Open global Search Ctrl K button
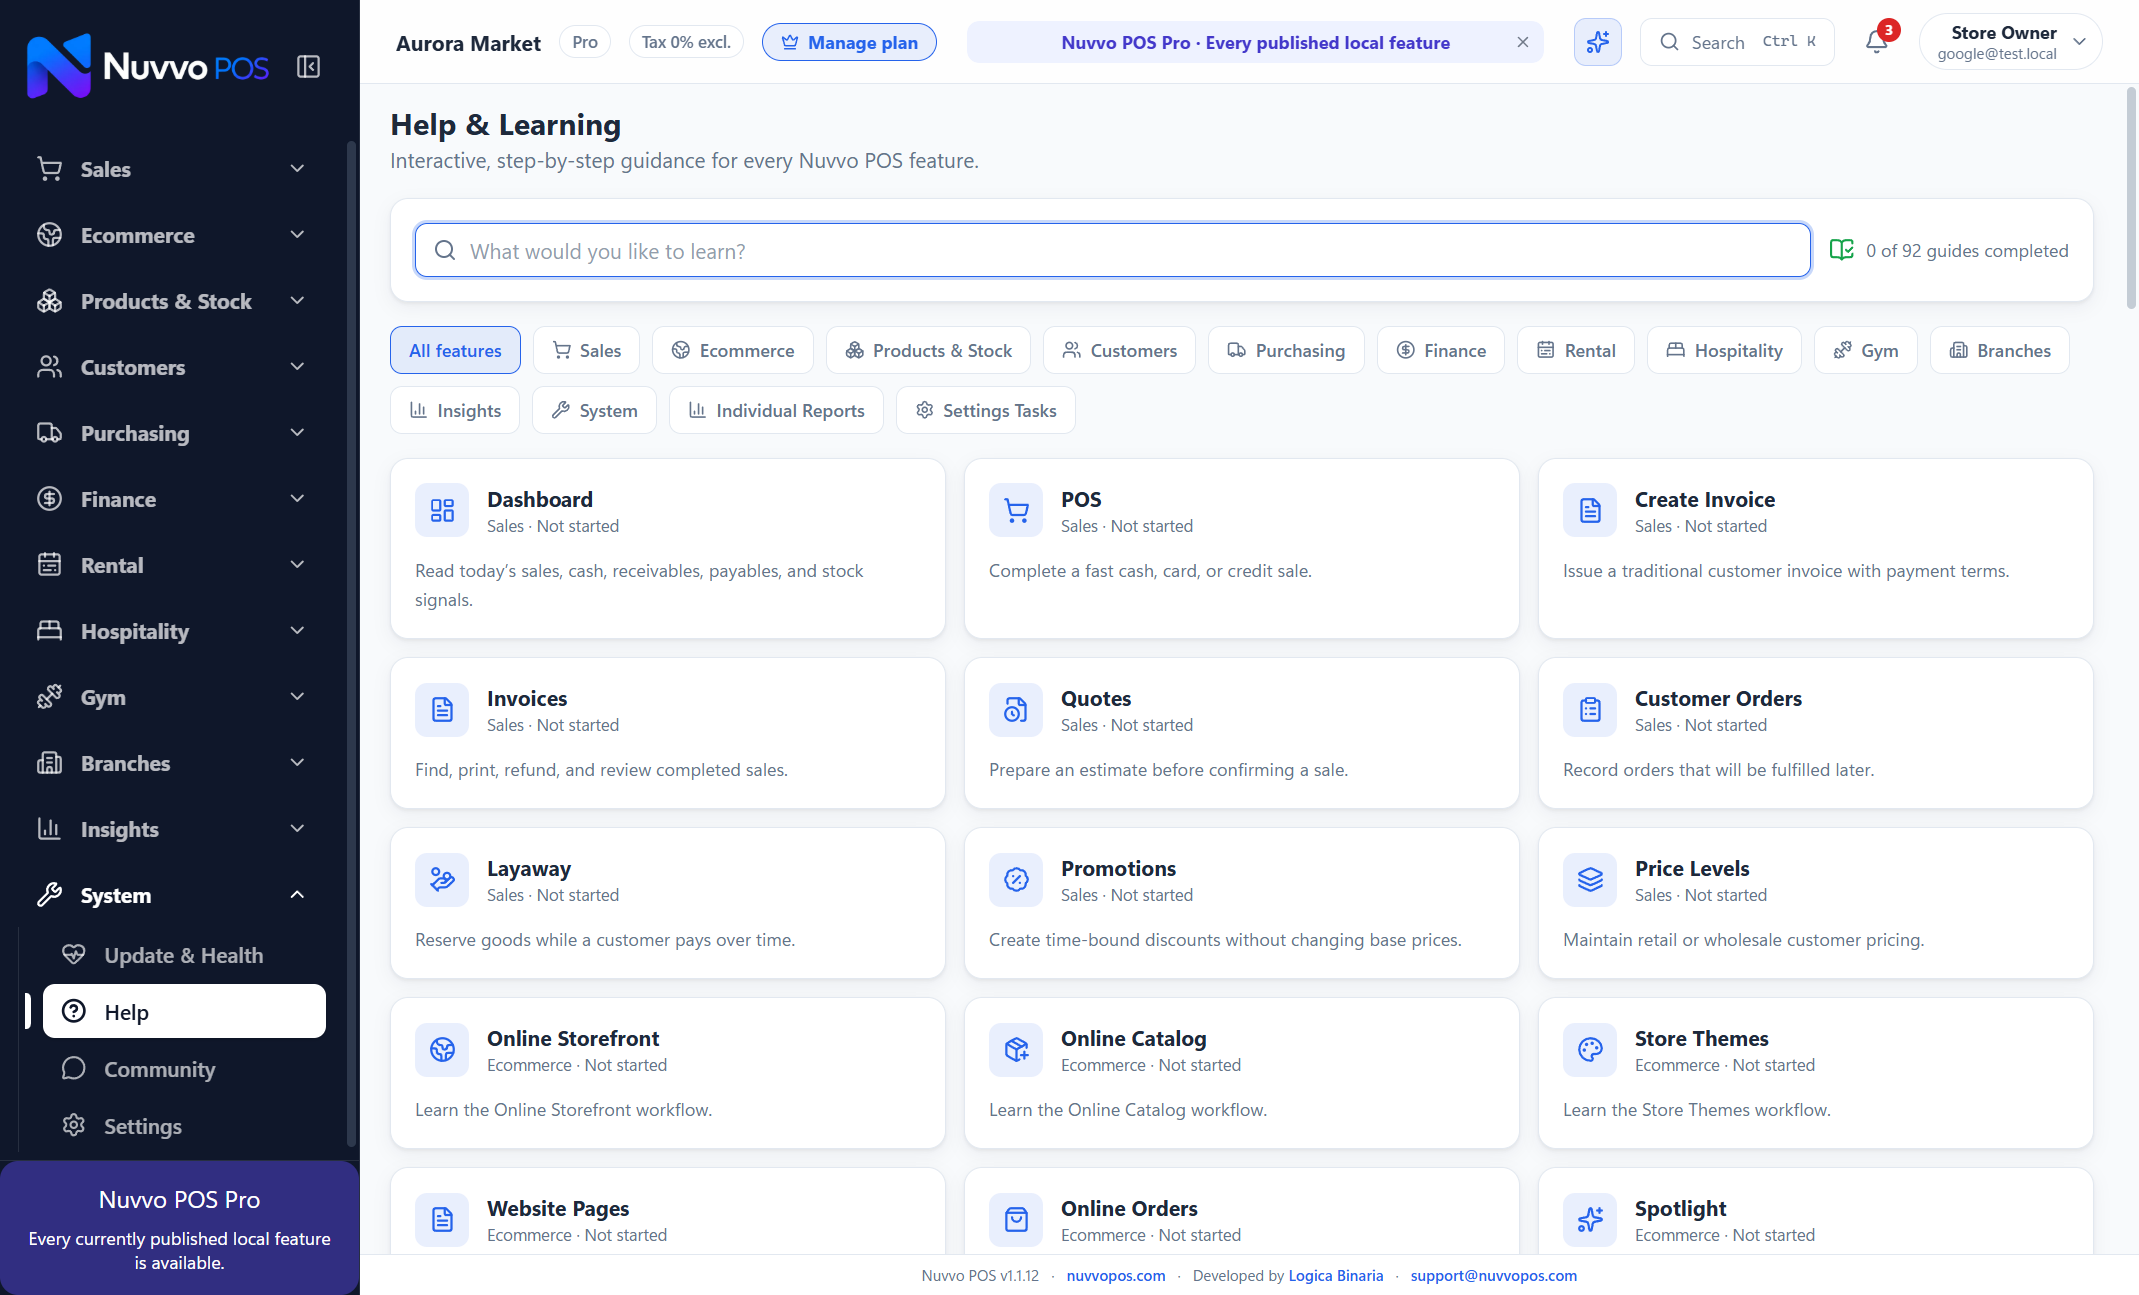 point(1737,42)
